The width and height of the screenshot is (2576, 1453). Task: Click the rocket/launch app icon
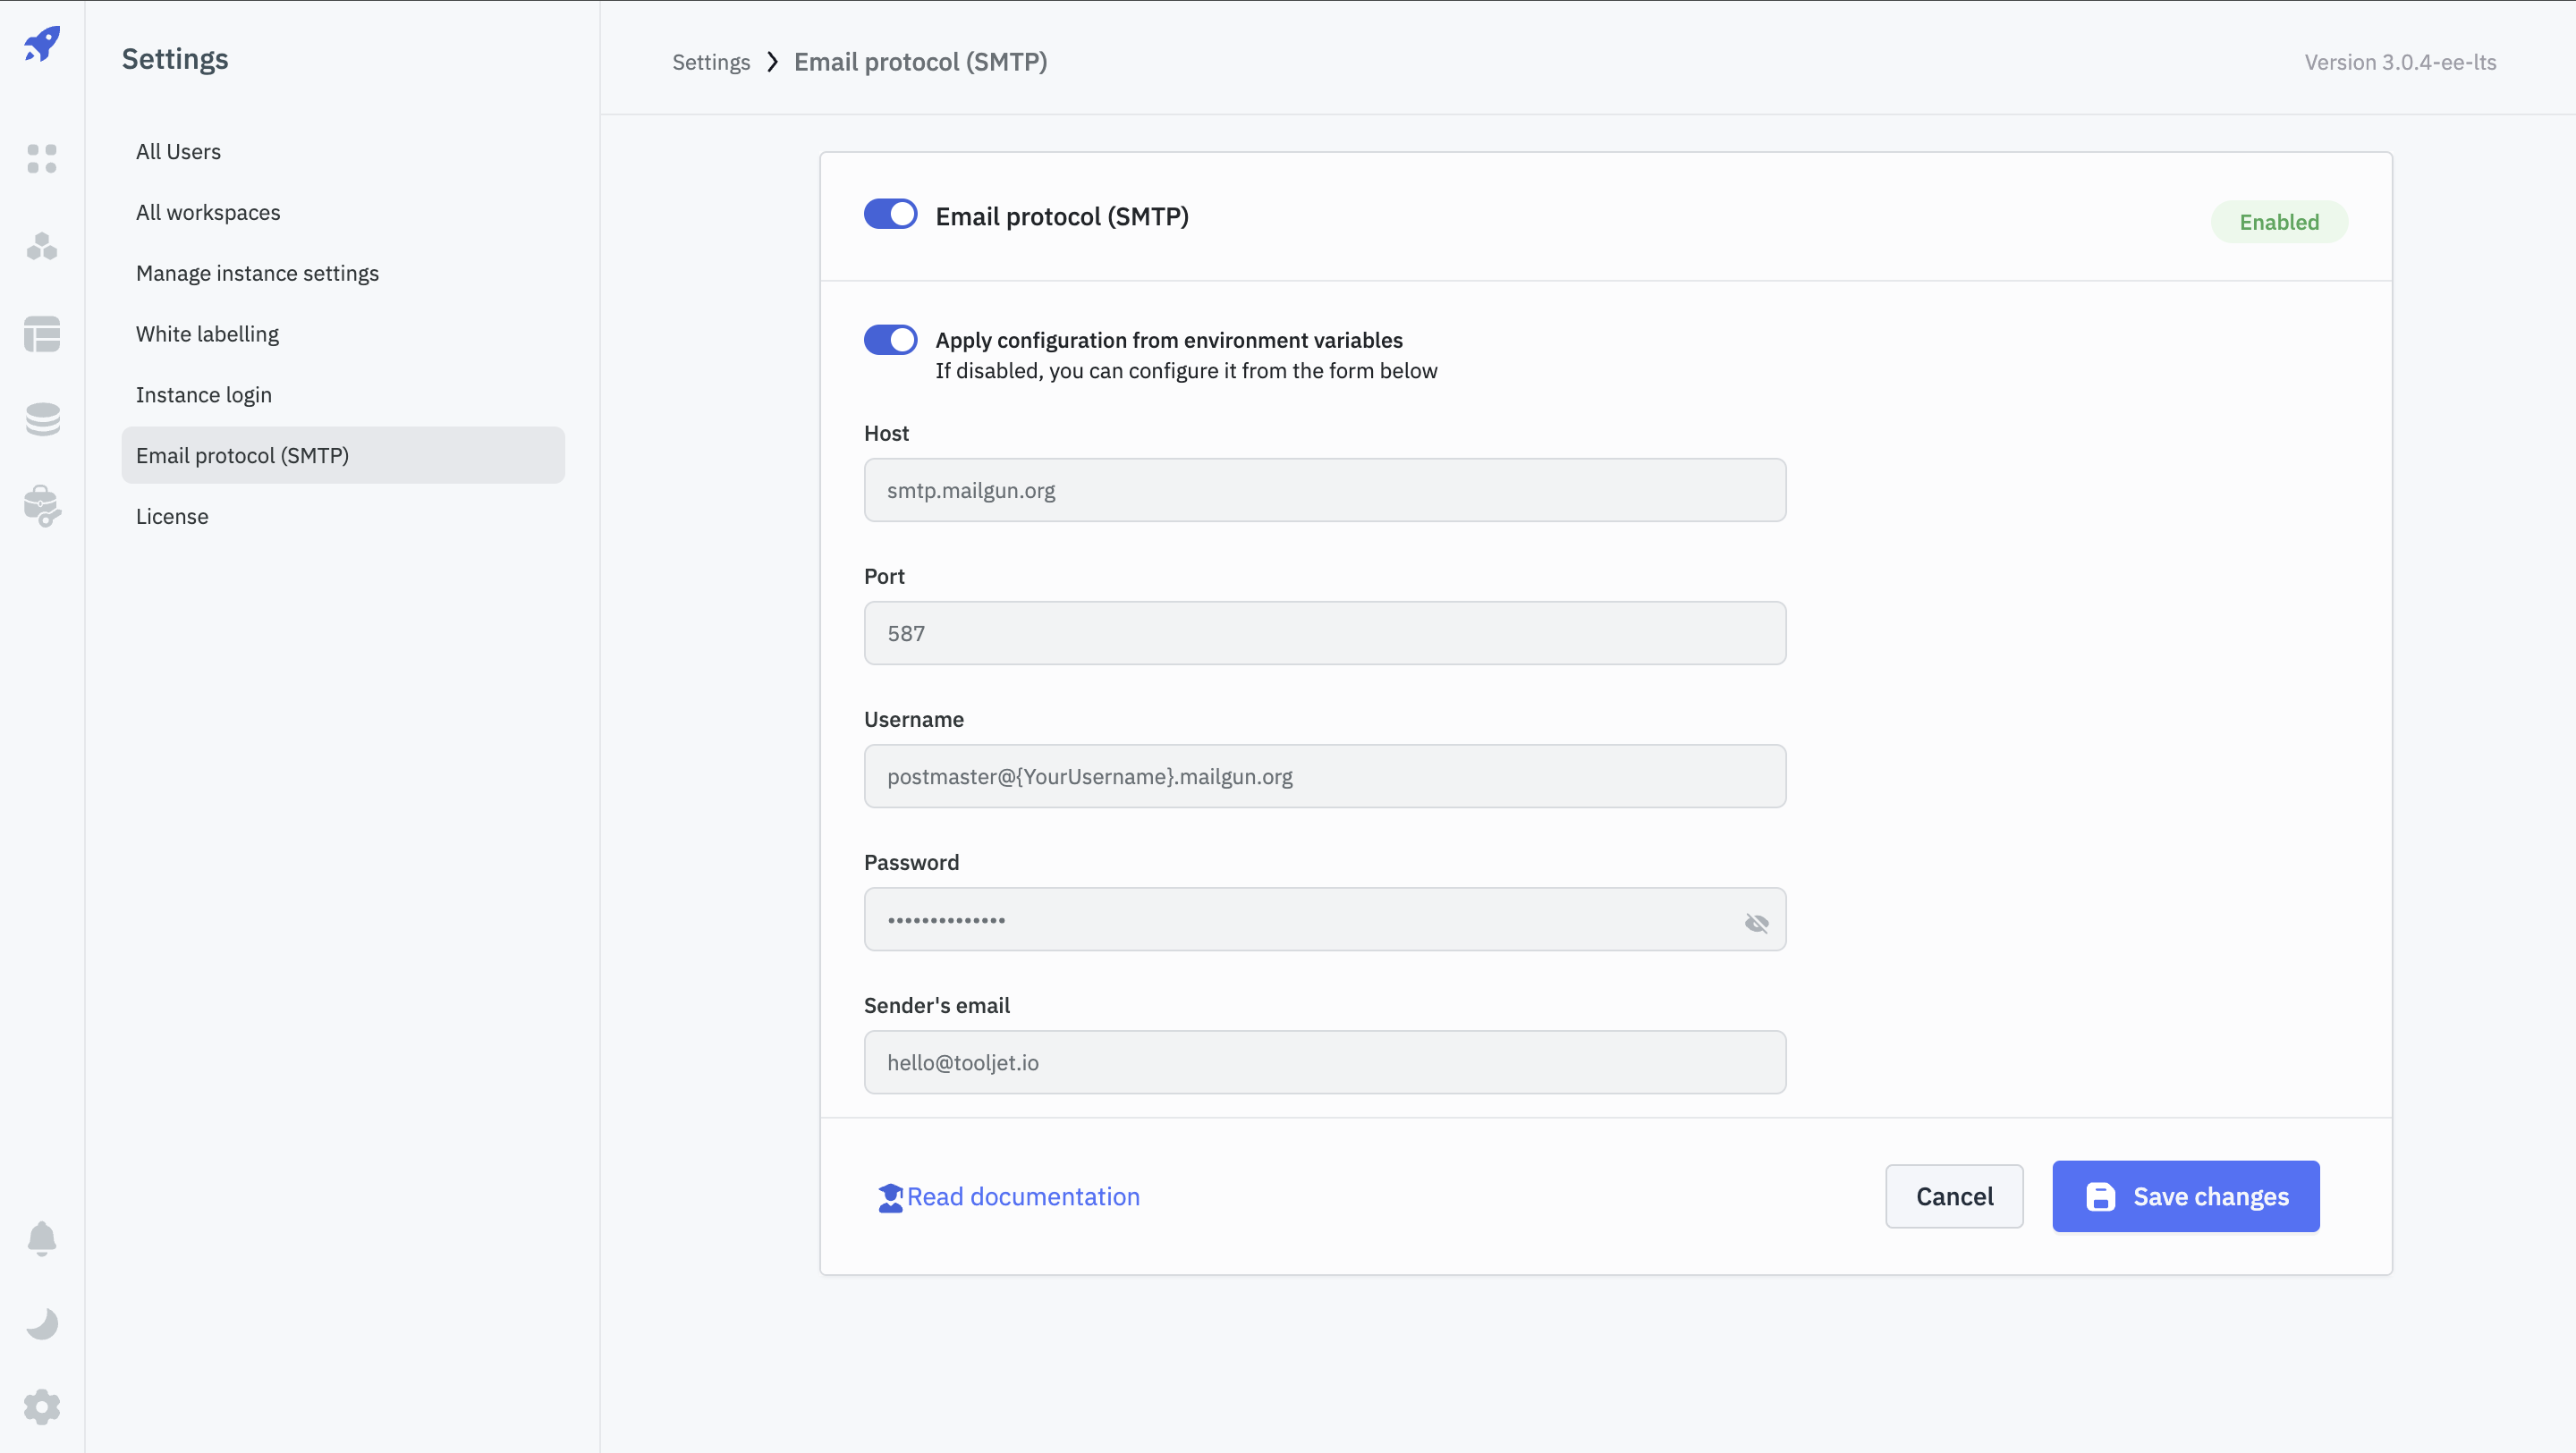[x=42, y=42]
